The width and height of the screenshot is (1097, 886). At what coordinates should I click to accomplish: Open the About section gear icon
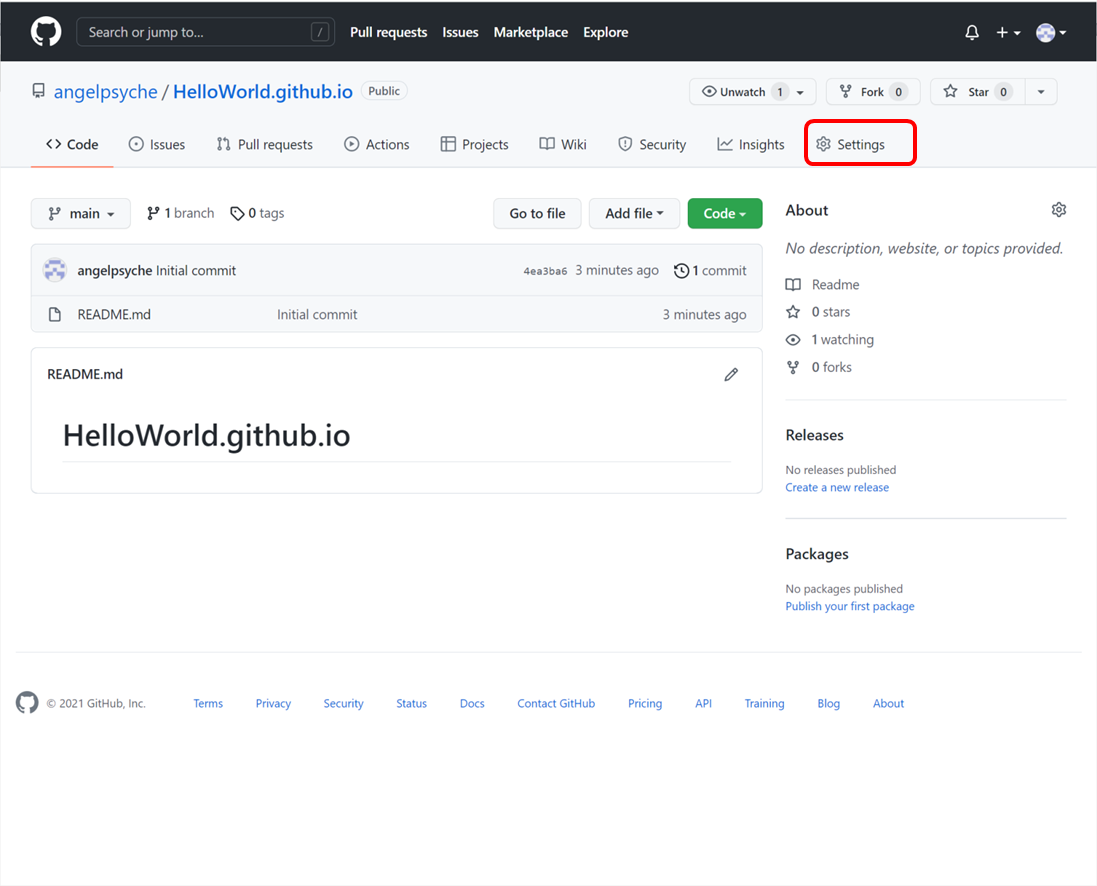[x=1059, y=210]
